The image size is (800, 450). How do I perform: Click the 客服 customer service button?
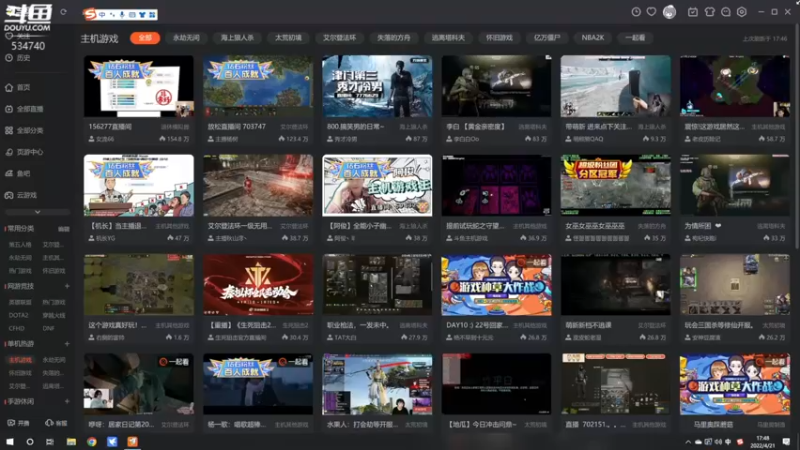56,423
